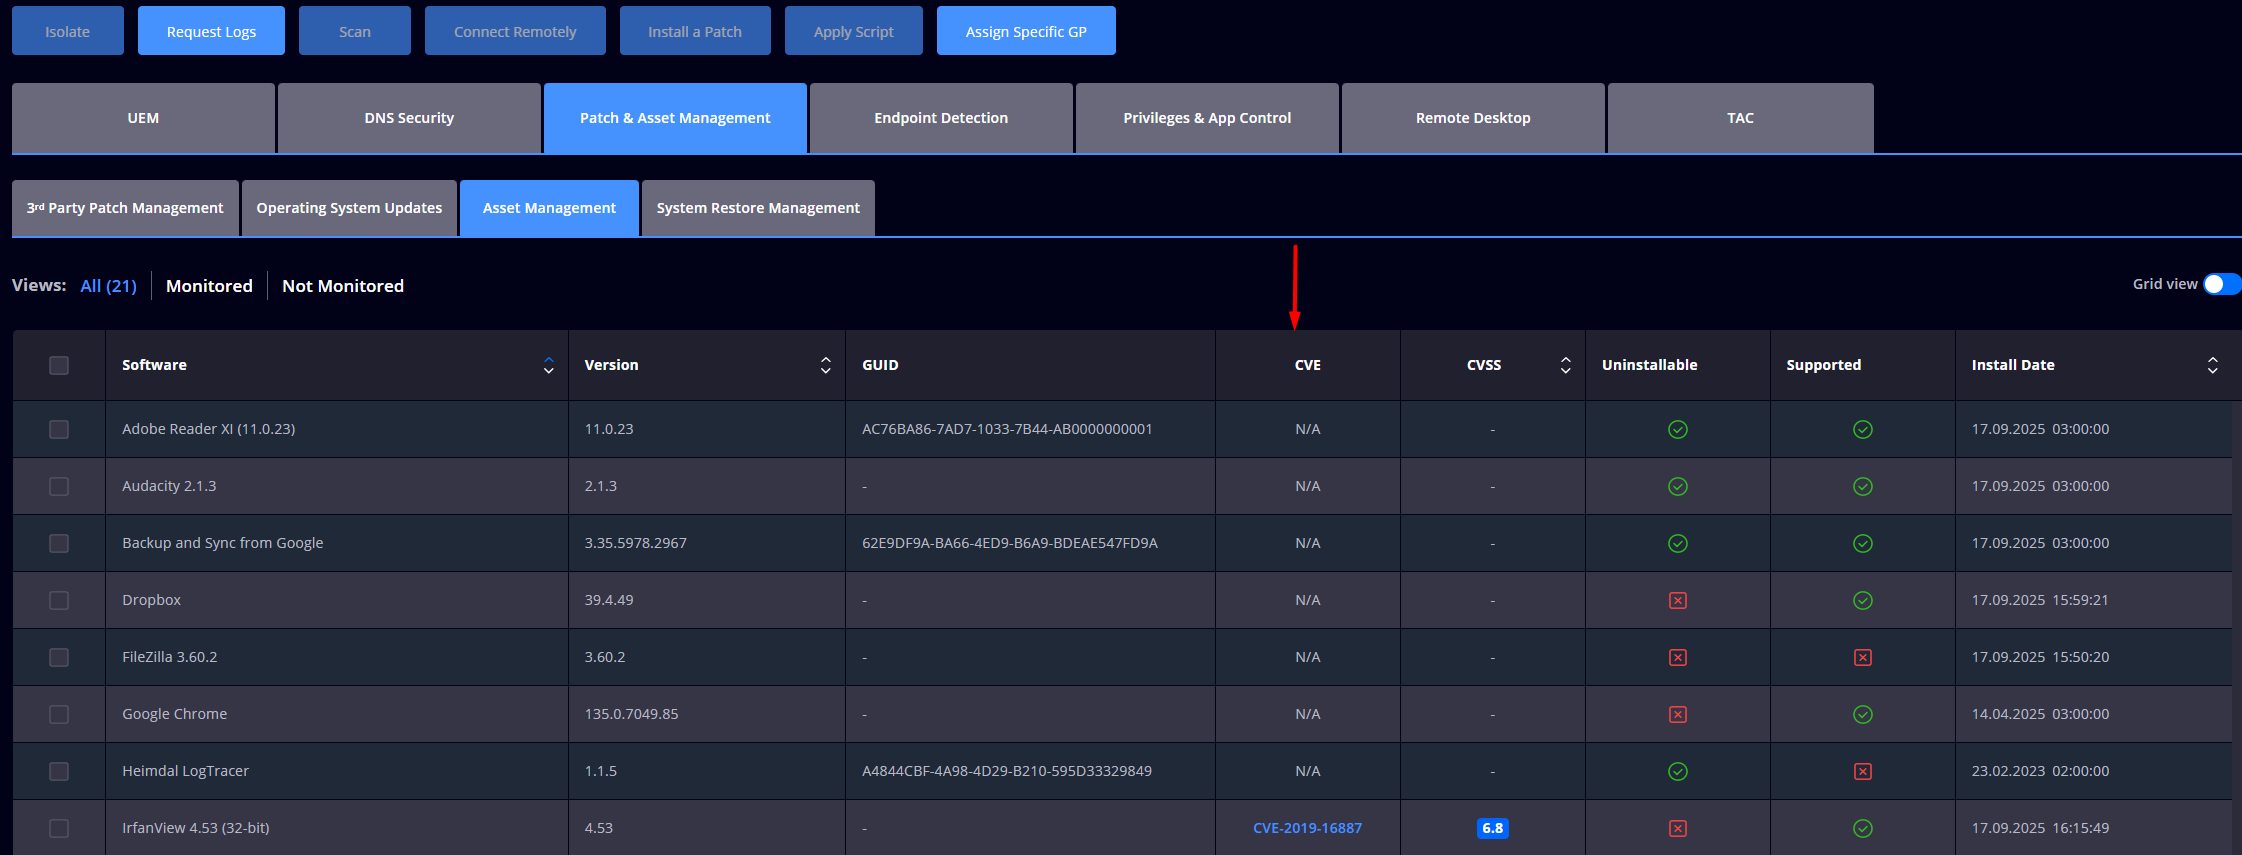Open Privileges & App Control tab
Viewport: 2242px width, 855px height.
point(1207,118)
